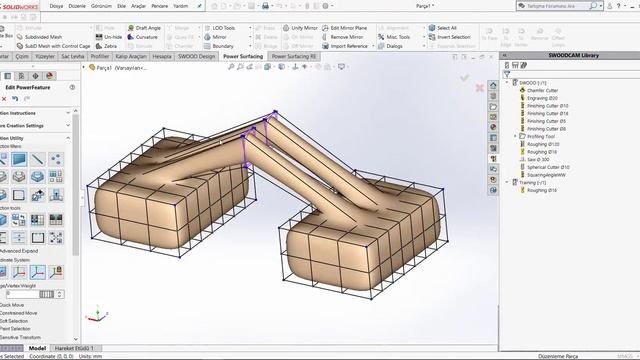Click the origin coordinate system icon
Viewport: 640px width, 360px height.
coord(38,272)
